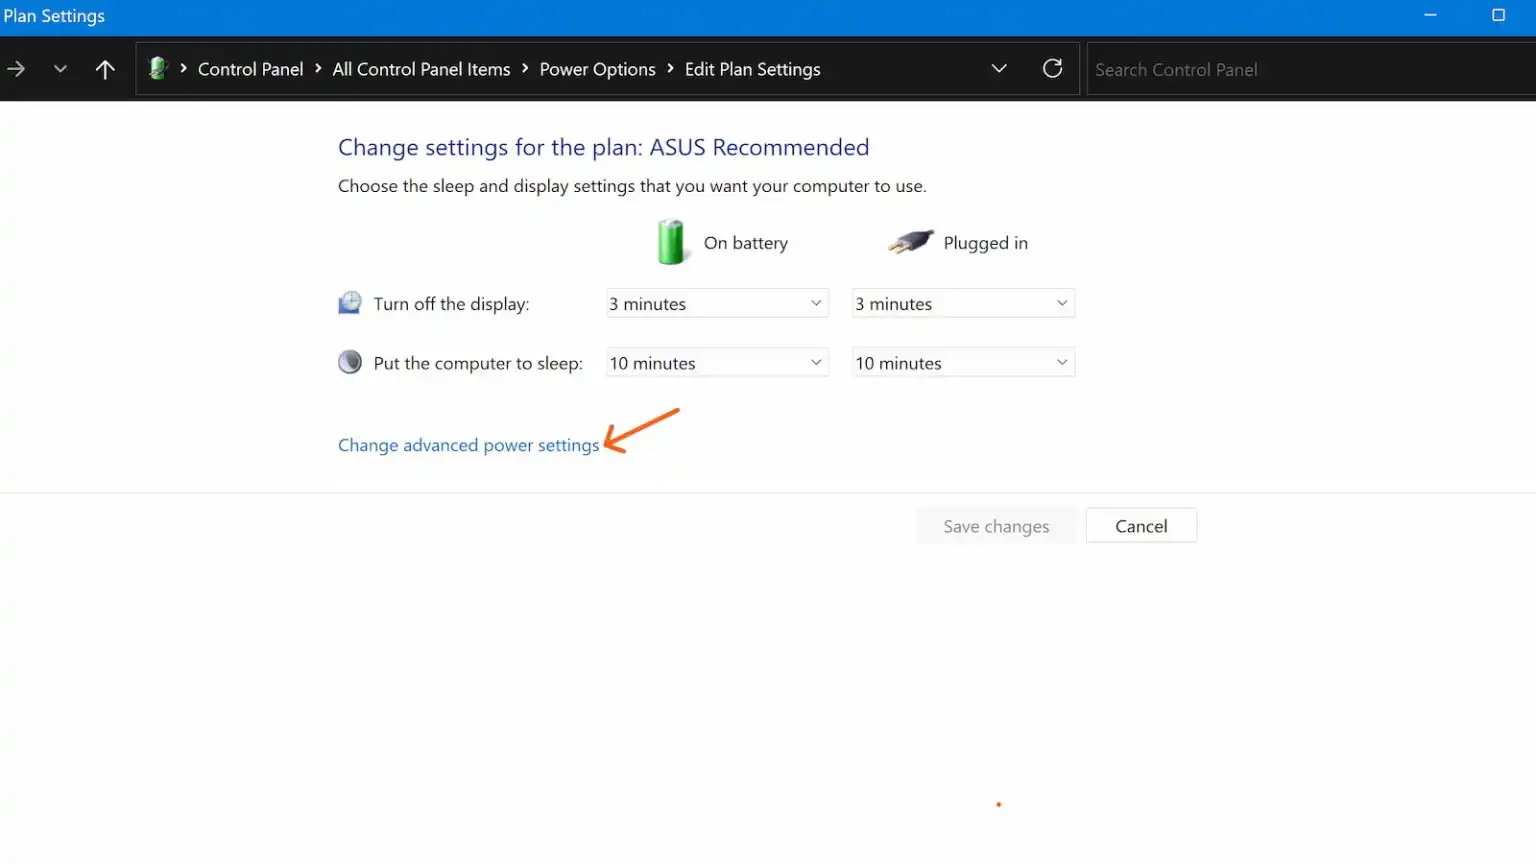Screen dimensions: 1536x864
Task: Open the Plugged in display timeout dropdown
Action: [x=962, y=303]
